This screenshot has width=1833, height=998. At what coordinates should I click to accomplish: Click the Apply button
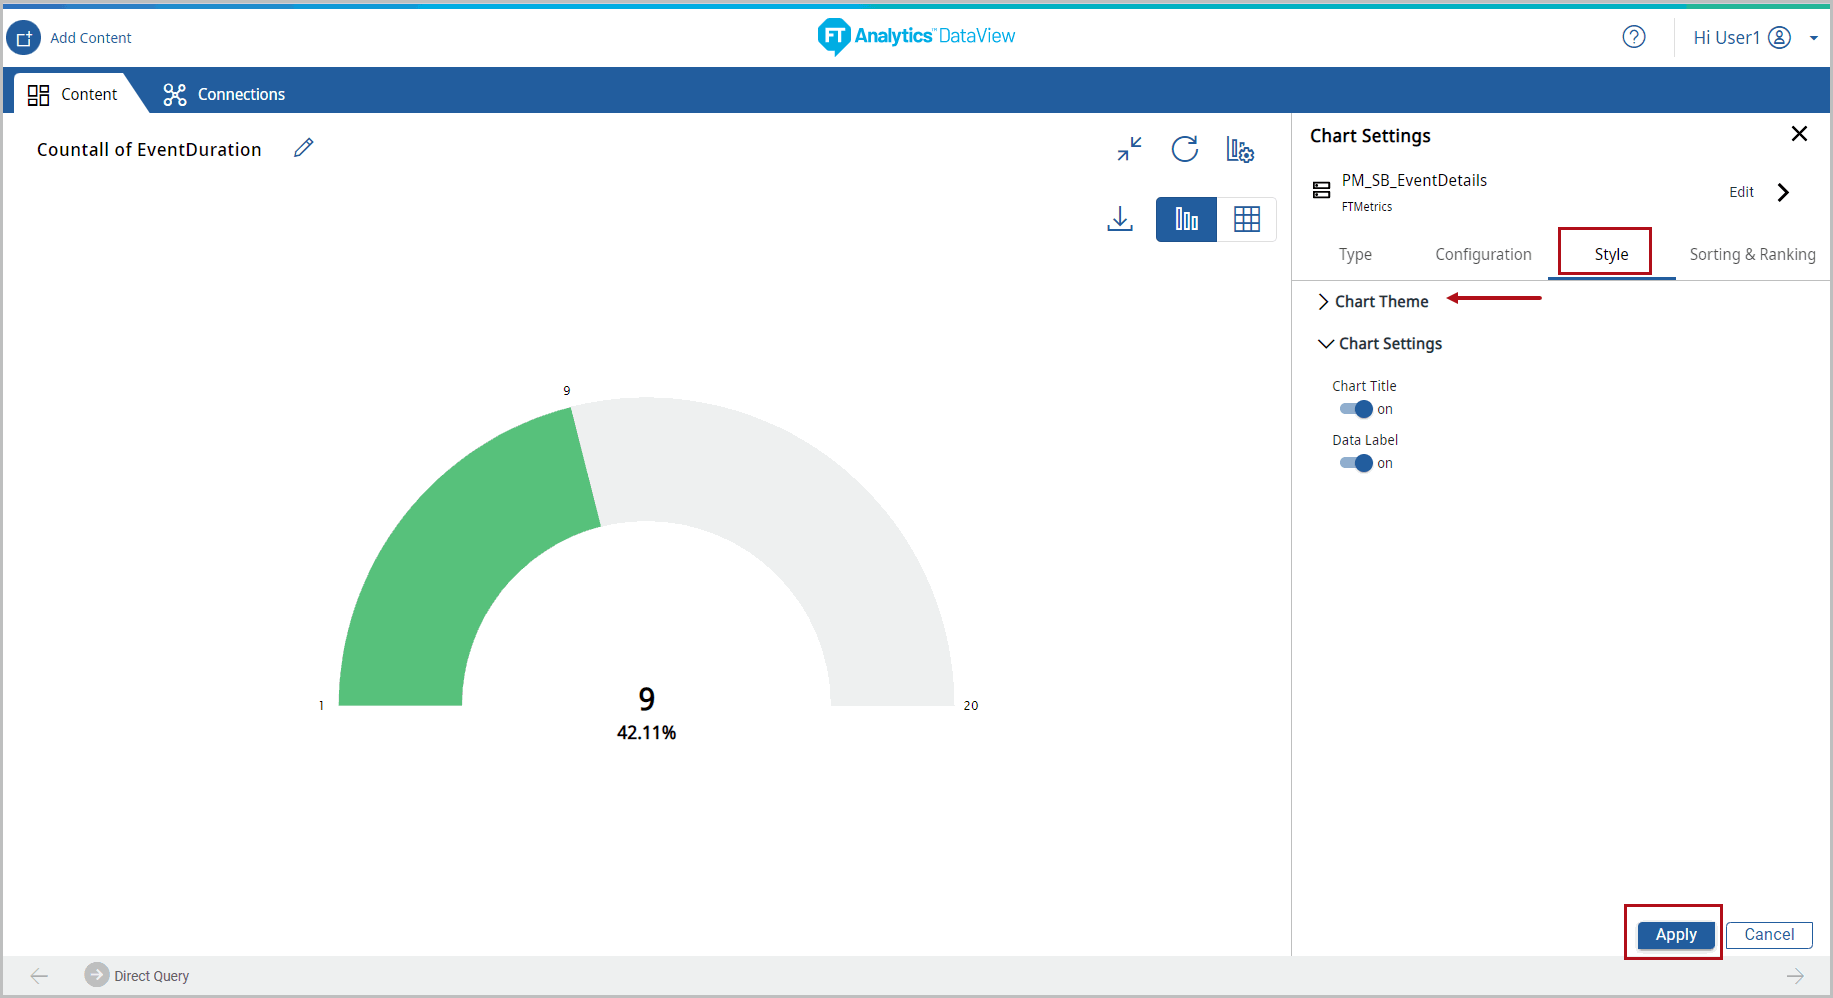pos(1675,934)
